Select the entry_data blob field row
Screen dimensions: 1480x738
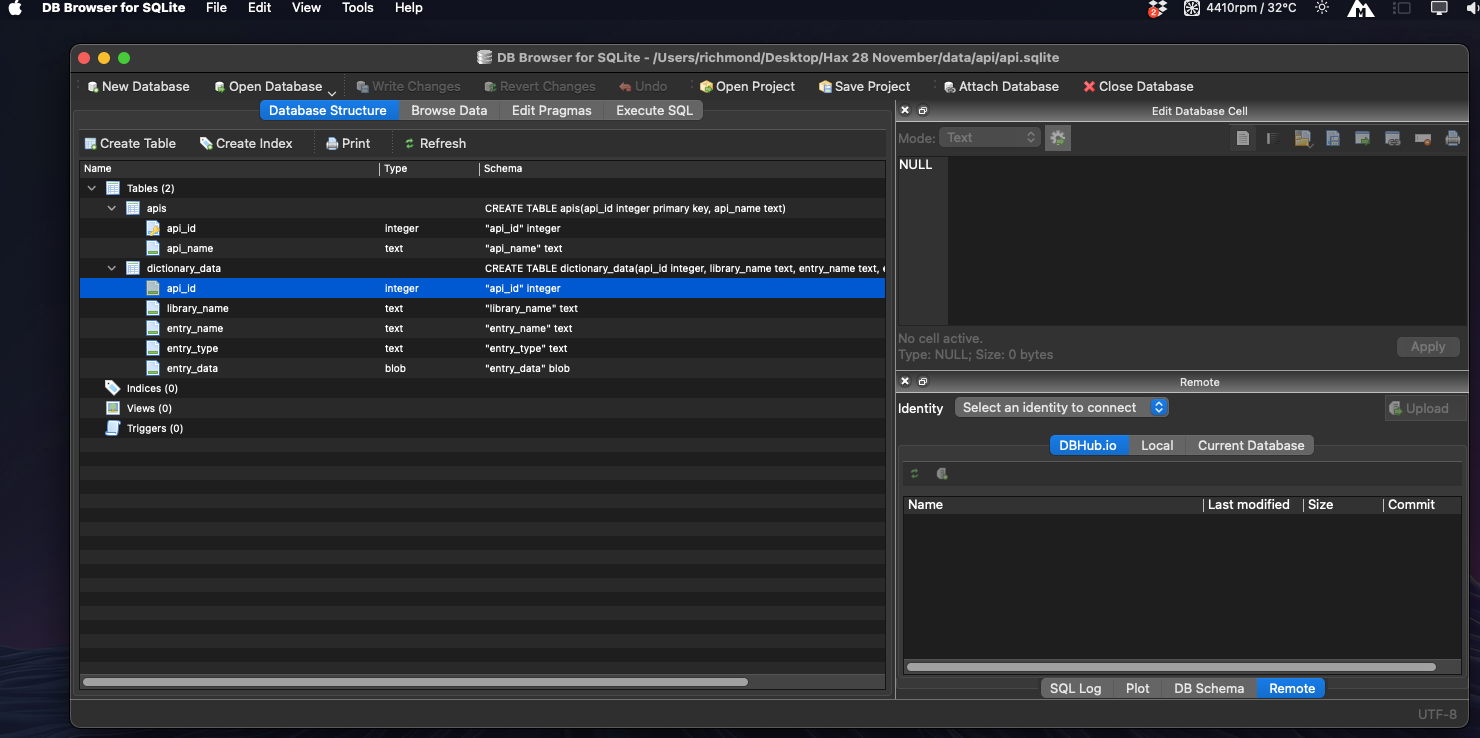pos(482,368)
